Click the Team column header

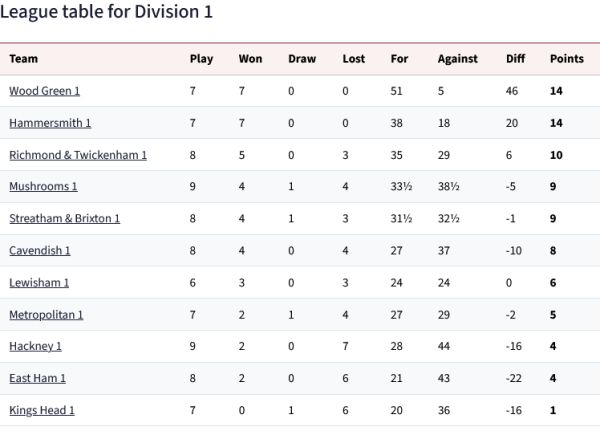[24, 59]
